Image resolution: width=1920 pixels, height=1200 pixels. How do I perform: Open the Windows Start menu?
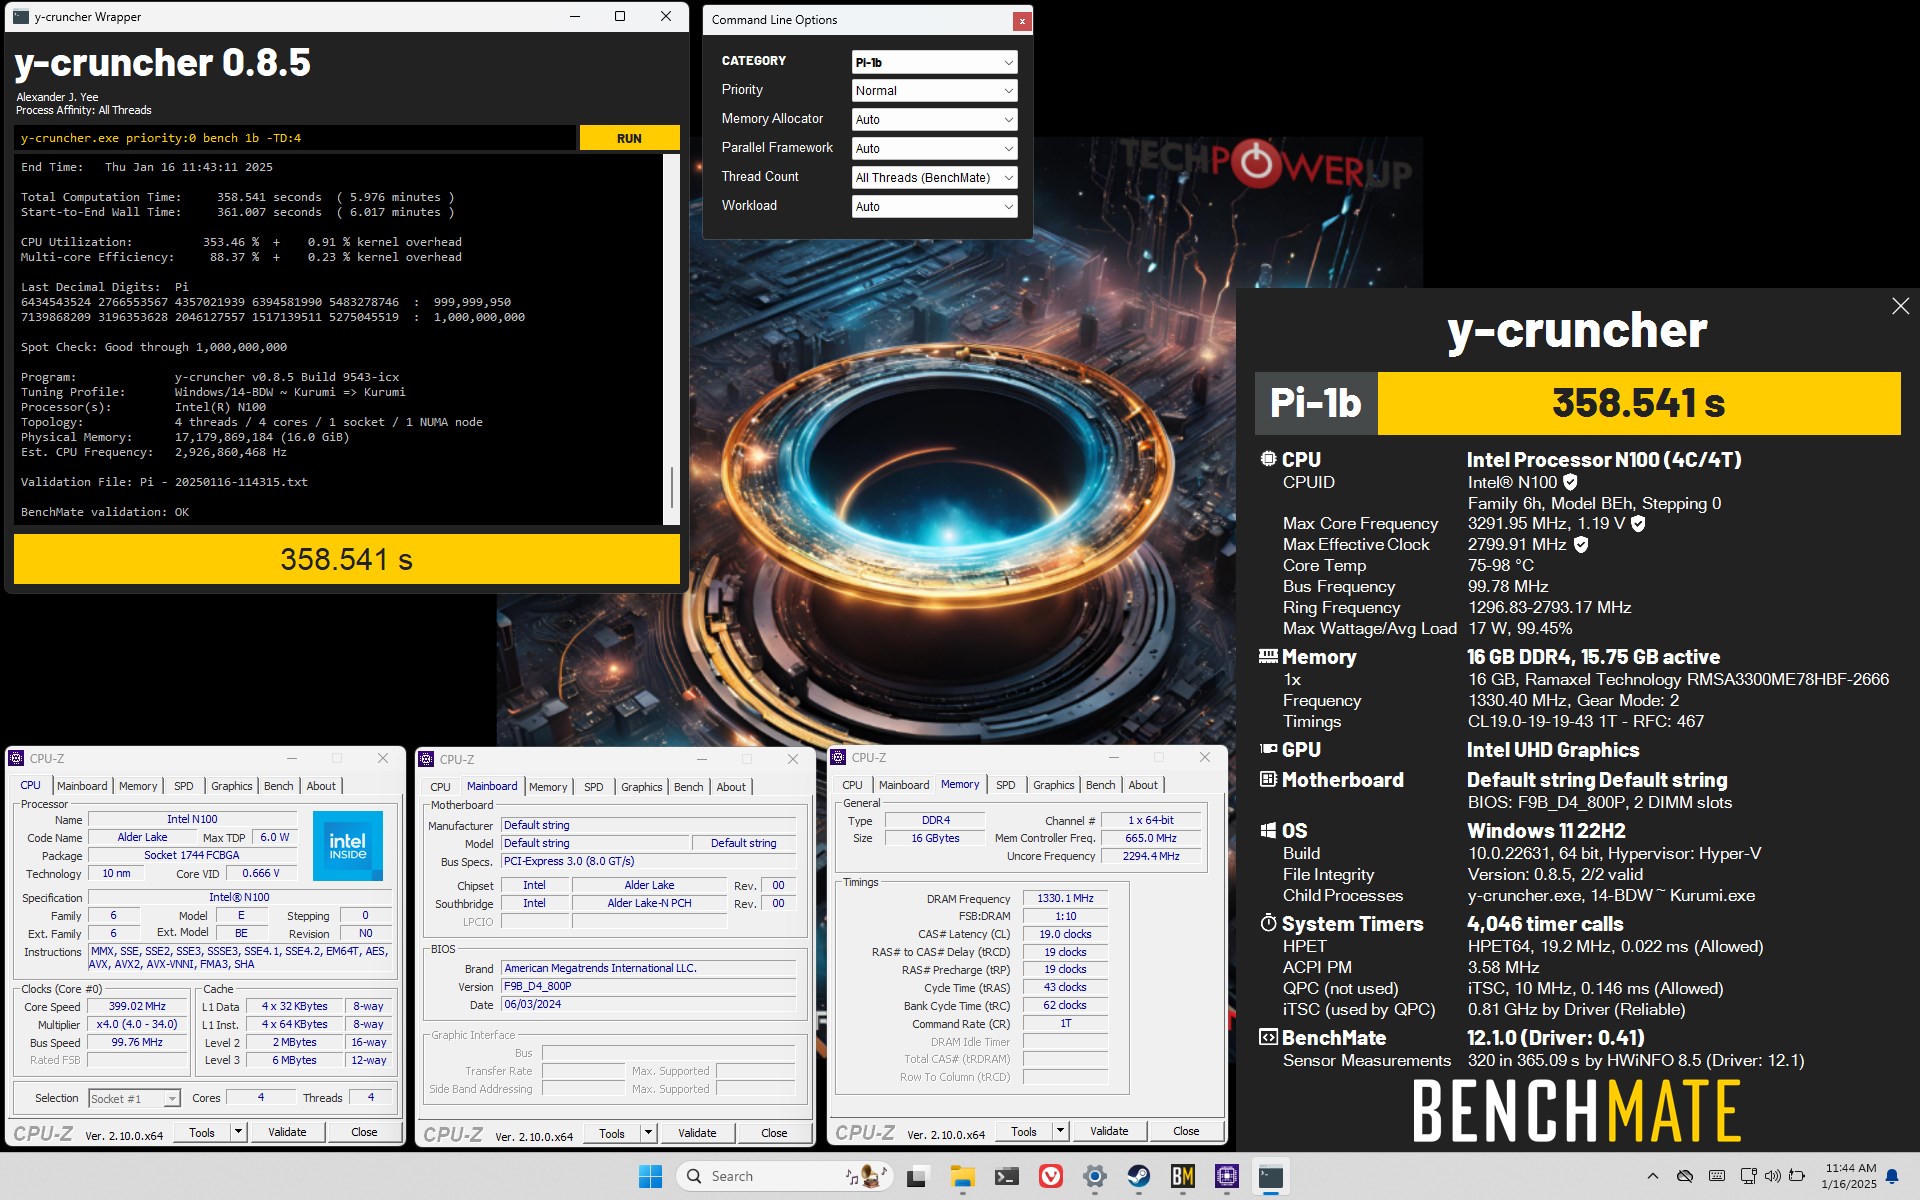pyautogui.click(x=650, y=1177)
